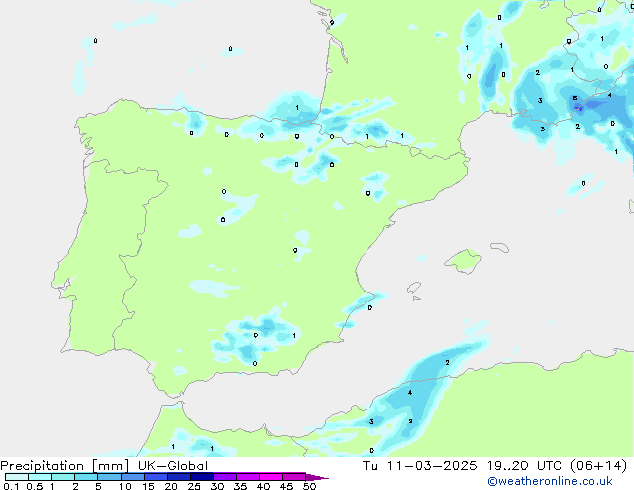Pick the 20–25 mm dark blue swatch

178,477
